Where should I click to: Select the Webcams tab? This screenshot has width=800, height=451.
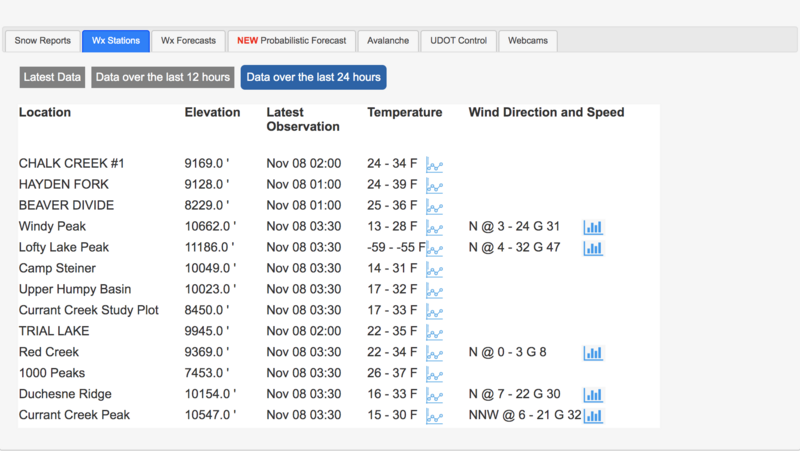point(528,41)
